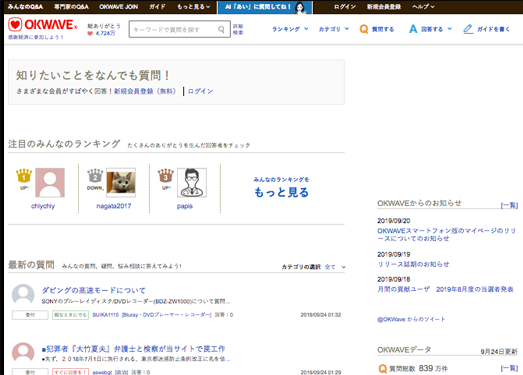Viewport: 523px width, 375px height.
Task: Click the red heart thanks counter
Action: click(90, 33)
